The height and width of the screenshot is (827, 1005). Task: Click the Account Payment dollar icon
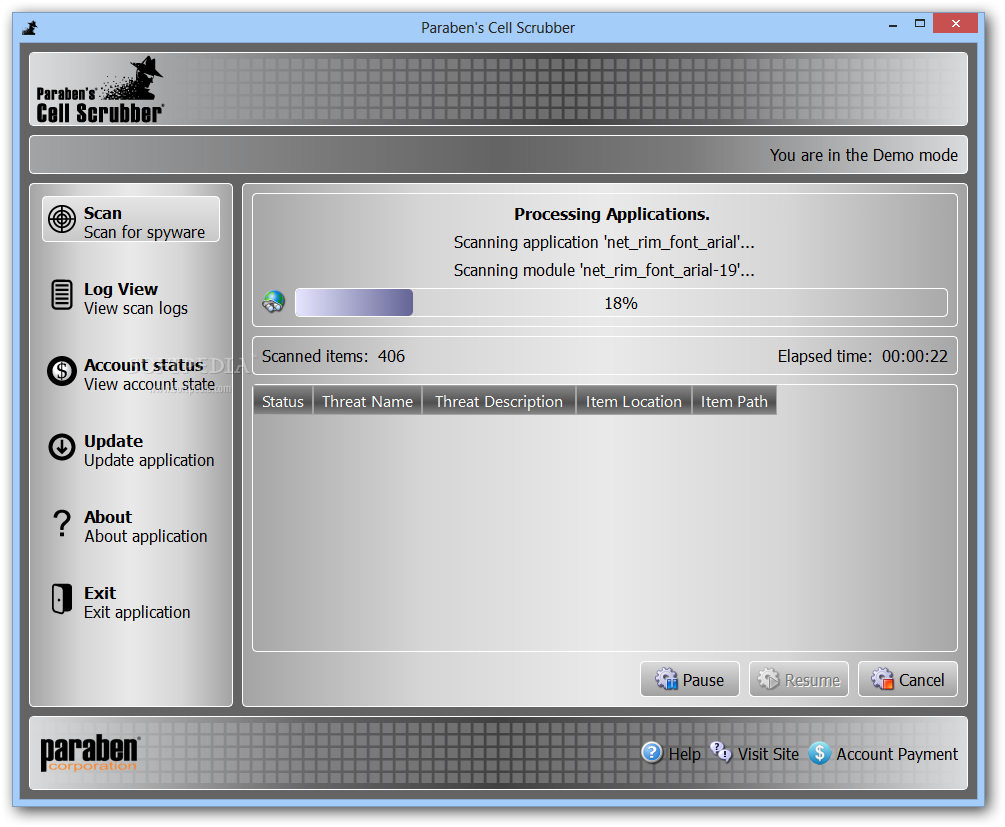[819, 753]
